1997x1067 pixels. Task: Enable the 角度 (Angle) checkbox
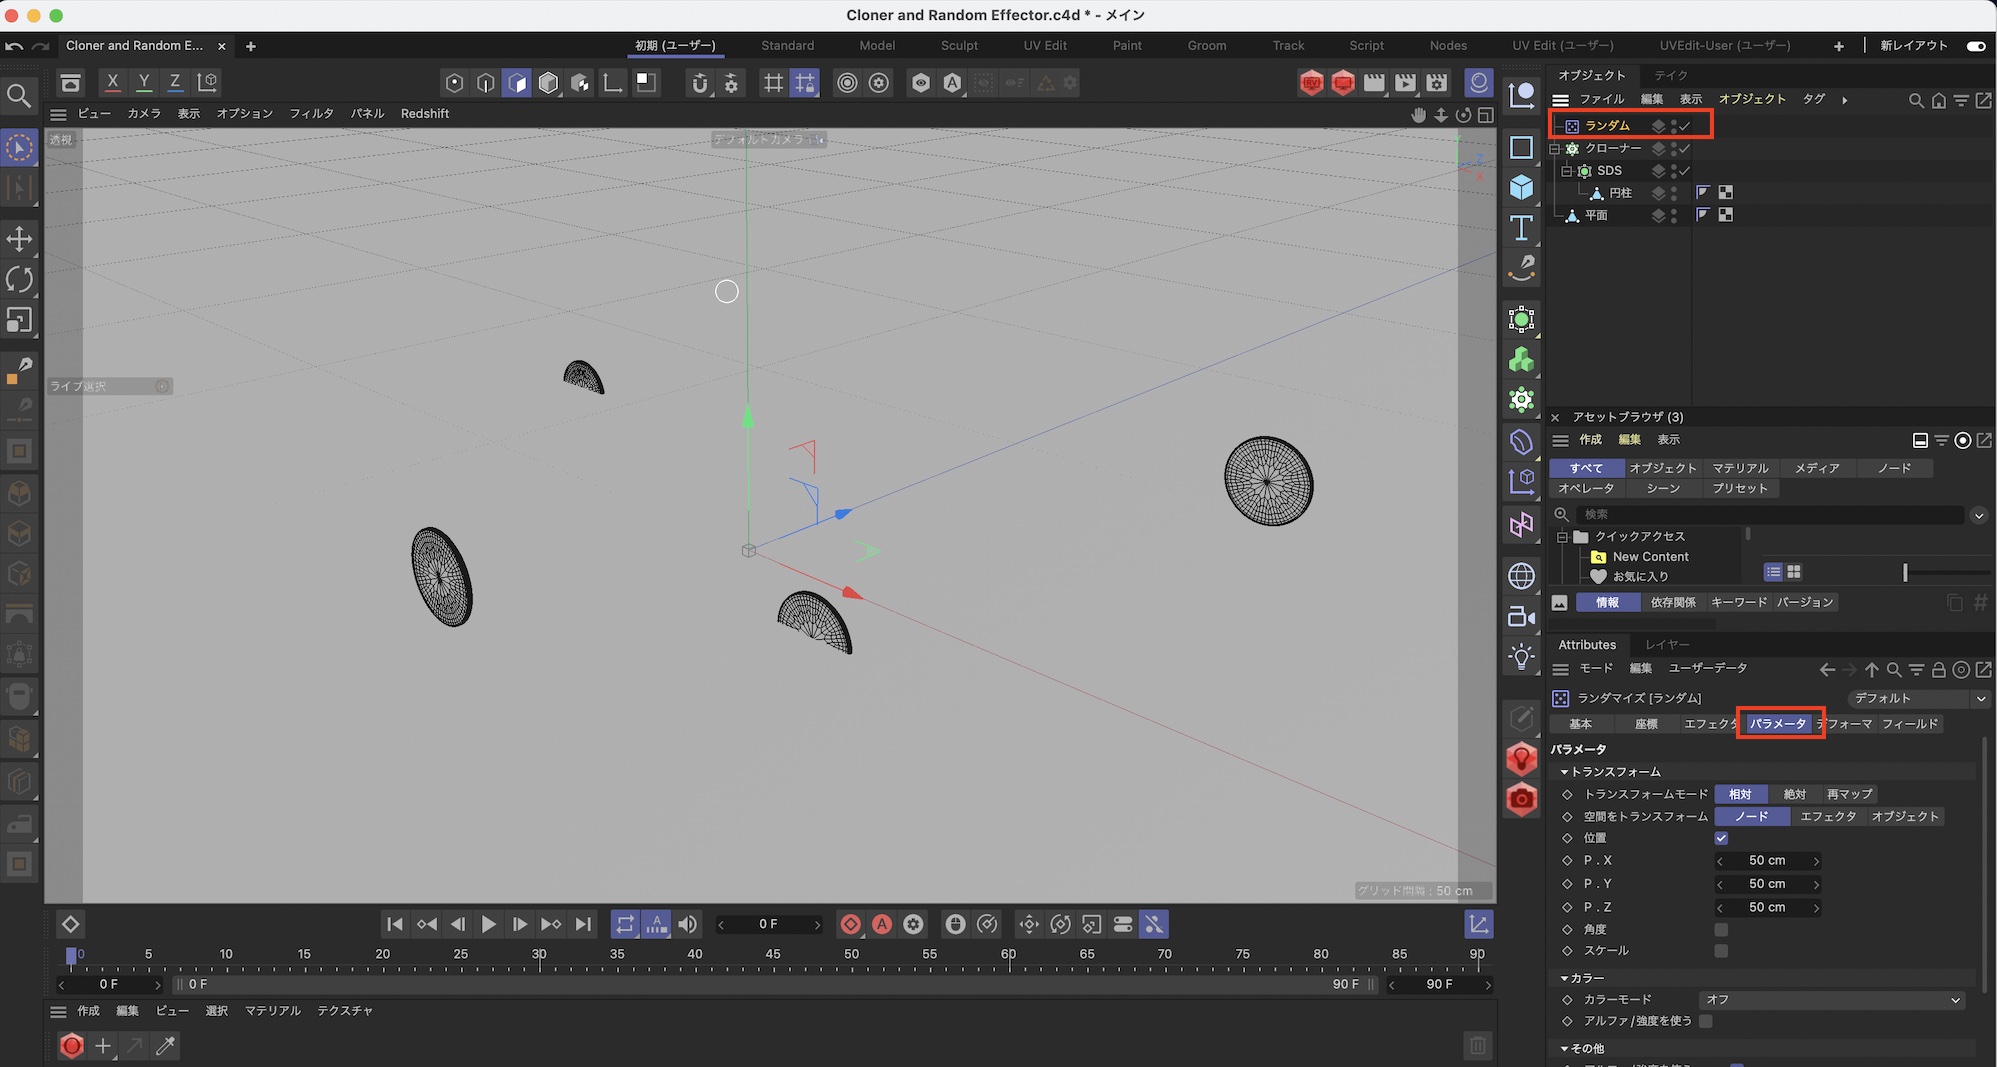click(x=1721, y=930)
